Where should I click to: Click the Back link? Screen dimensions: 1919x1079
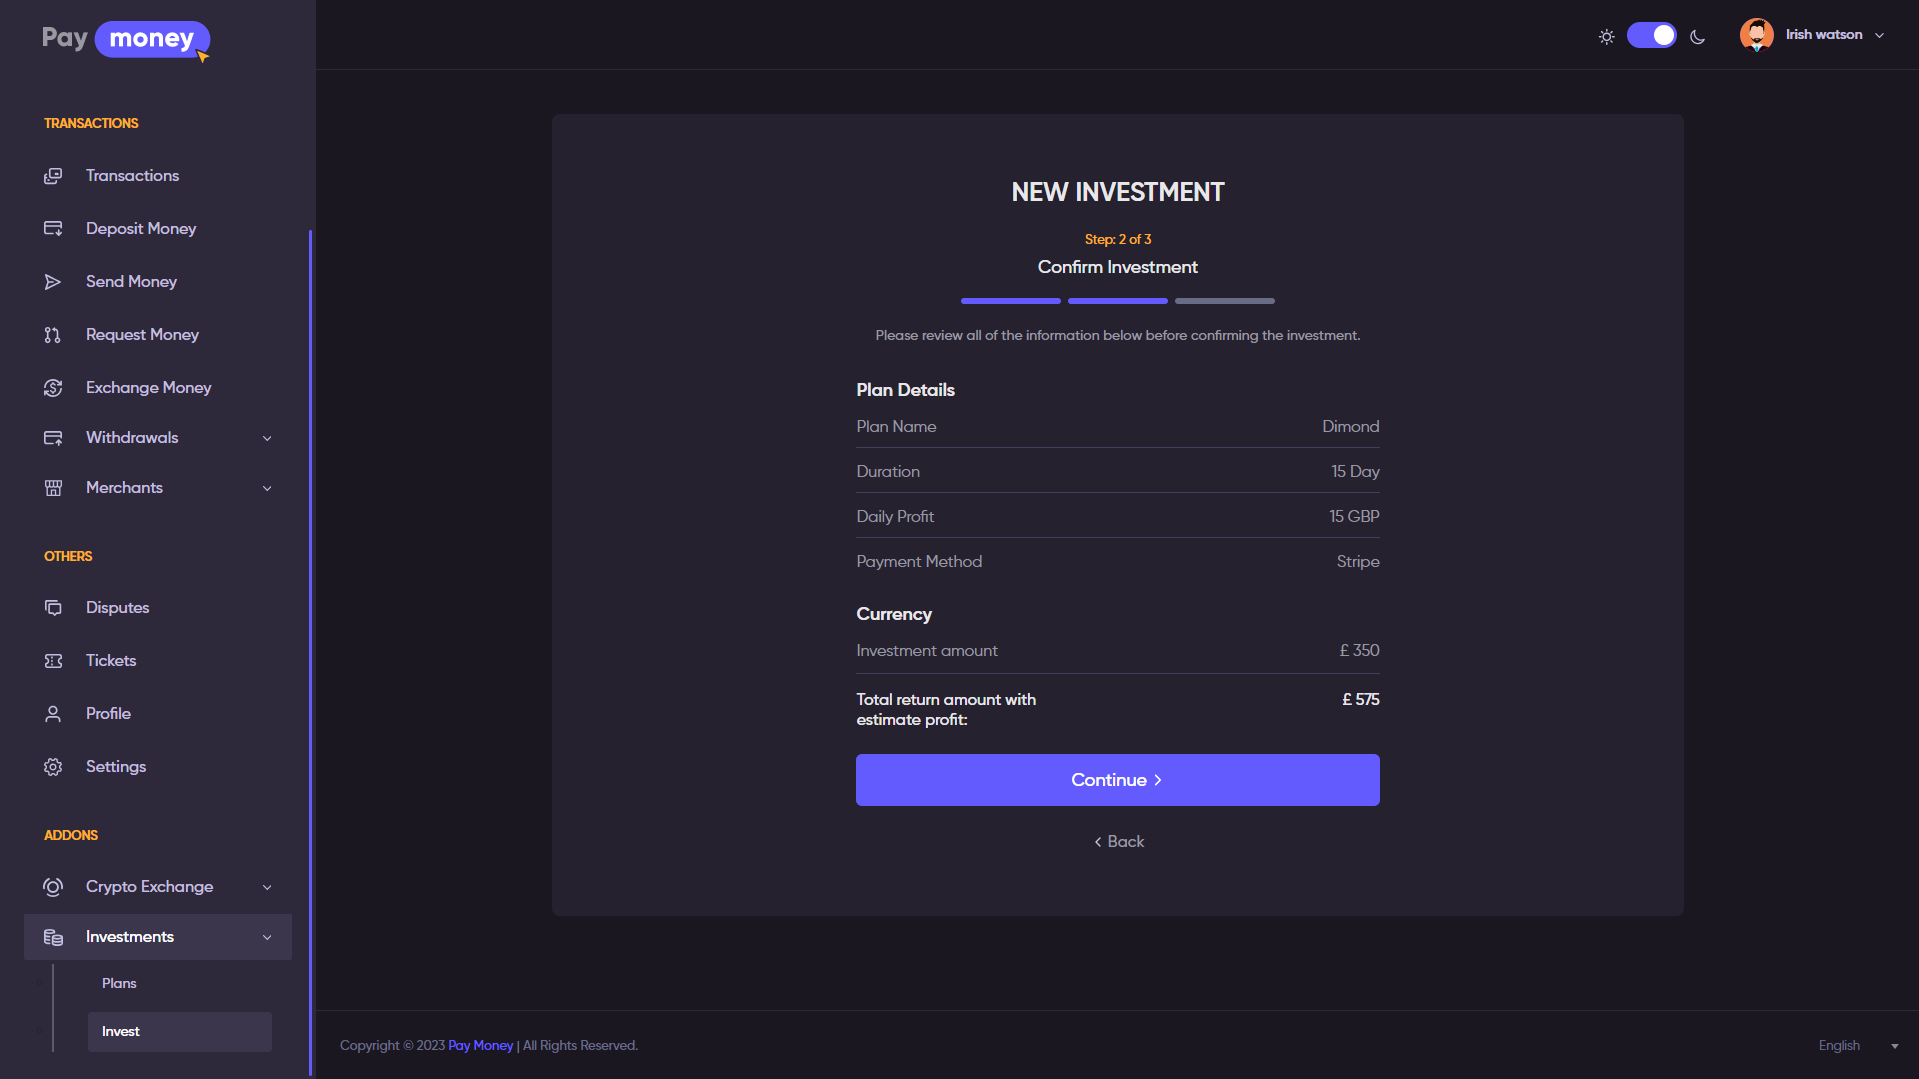(1118, 842)
